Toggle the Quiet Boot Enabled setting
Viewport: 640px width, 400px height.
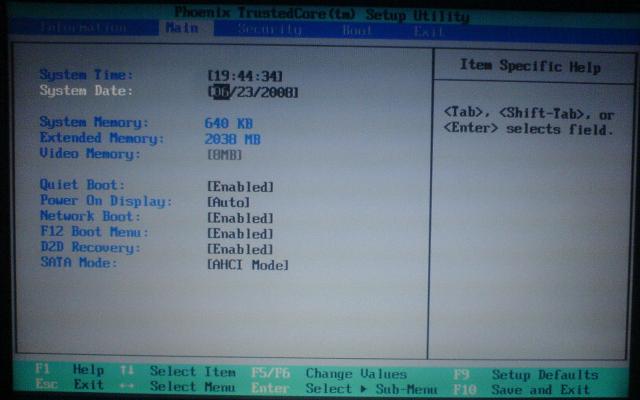tap(240, 186)
